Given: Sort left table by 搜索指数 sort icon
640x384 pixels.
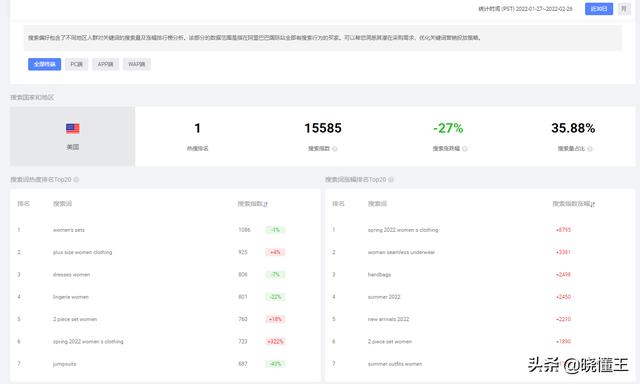Looking at the screenshot, I should pyautogui.click(x=265, y=204).
